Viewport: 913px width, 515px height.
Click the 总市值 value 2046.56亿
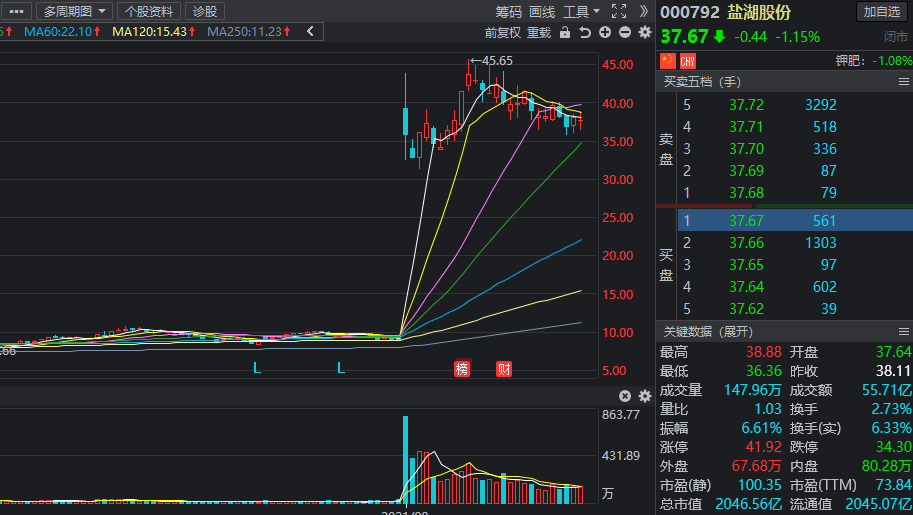pyautogui.click(x=748, y=504)
